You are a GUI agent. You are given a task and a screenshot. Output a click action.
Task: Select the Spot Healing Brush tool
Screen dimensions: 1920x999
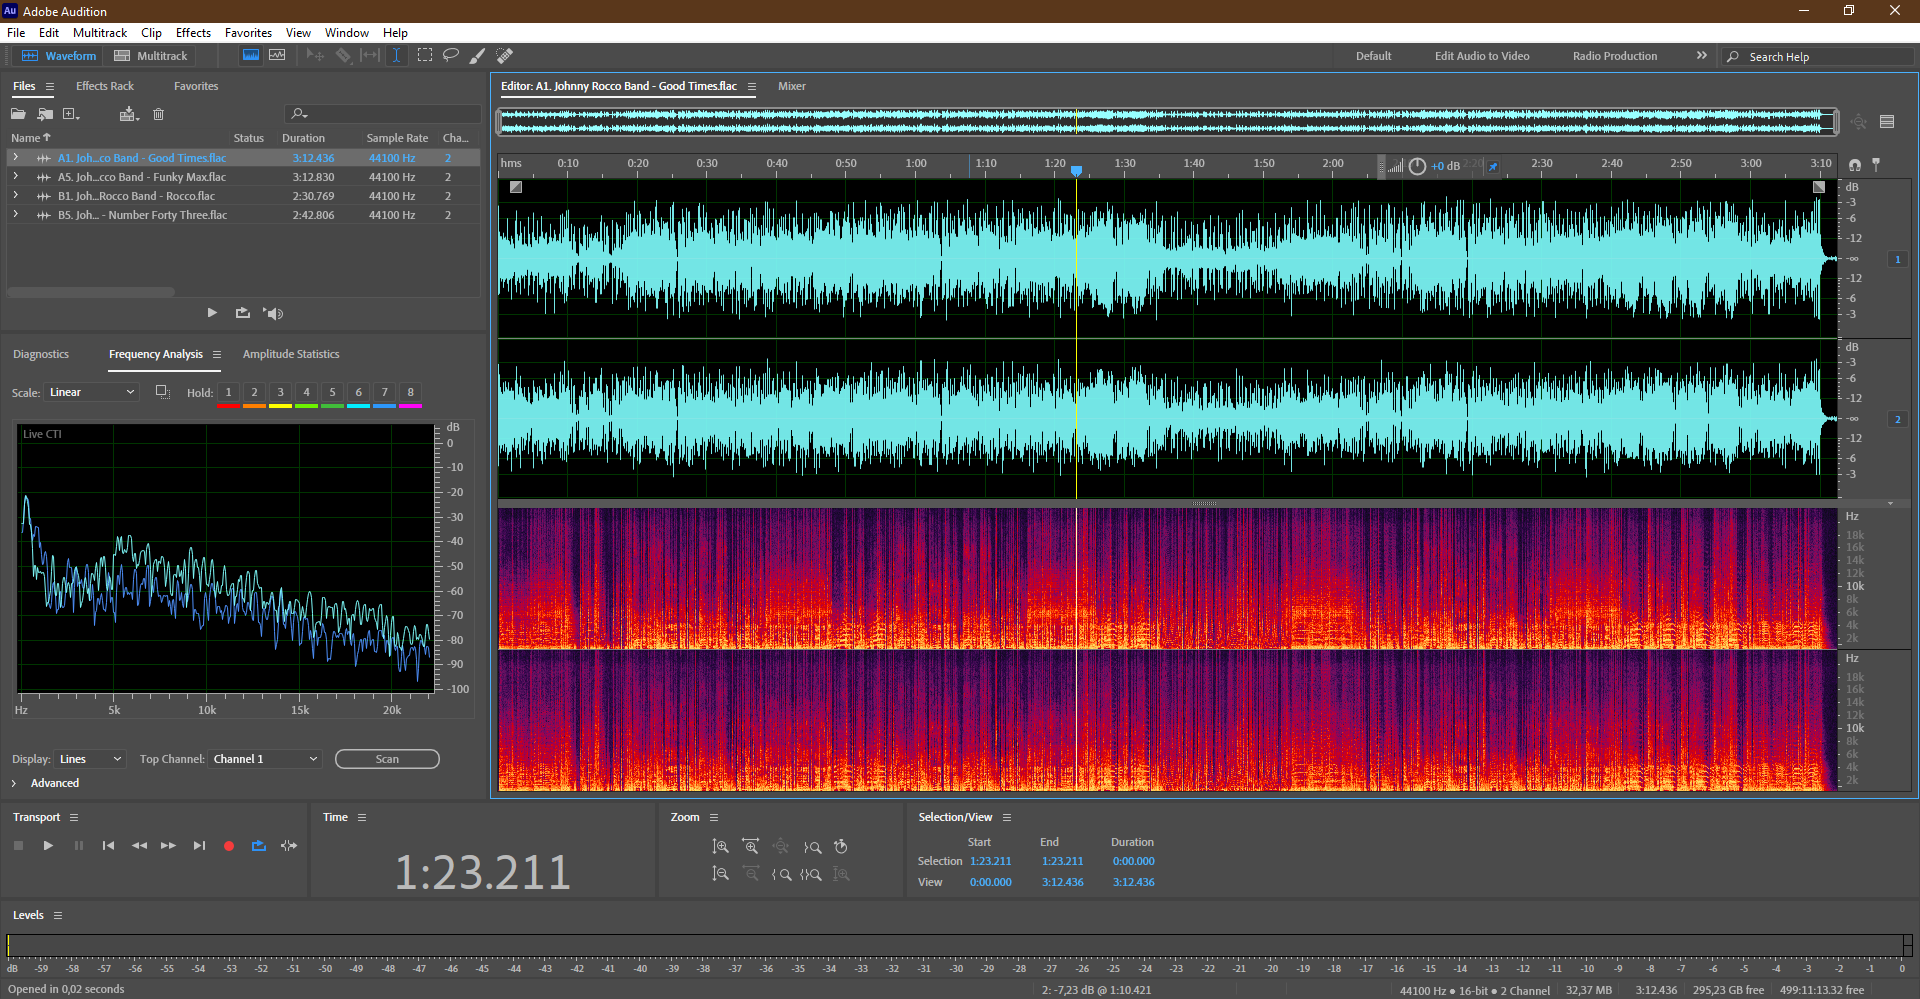(x=505, y=56)
